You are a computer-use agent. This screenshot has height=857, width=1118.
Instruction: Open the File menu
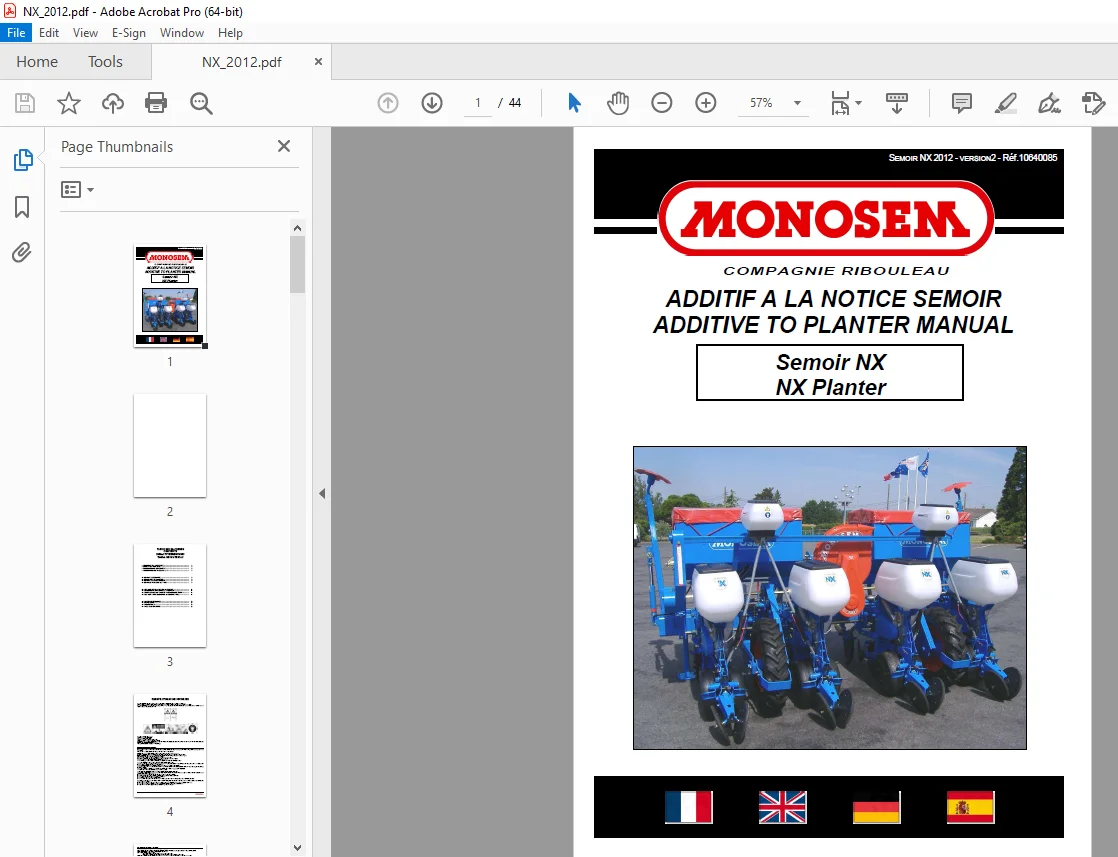(16, 33)
